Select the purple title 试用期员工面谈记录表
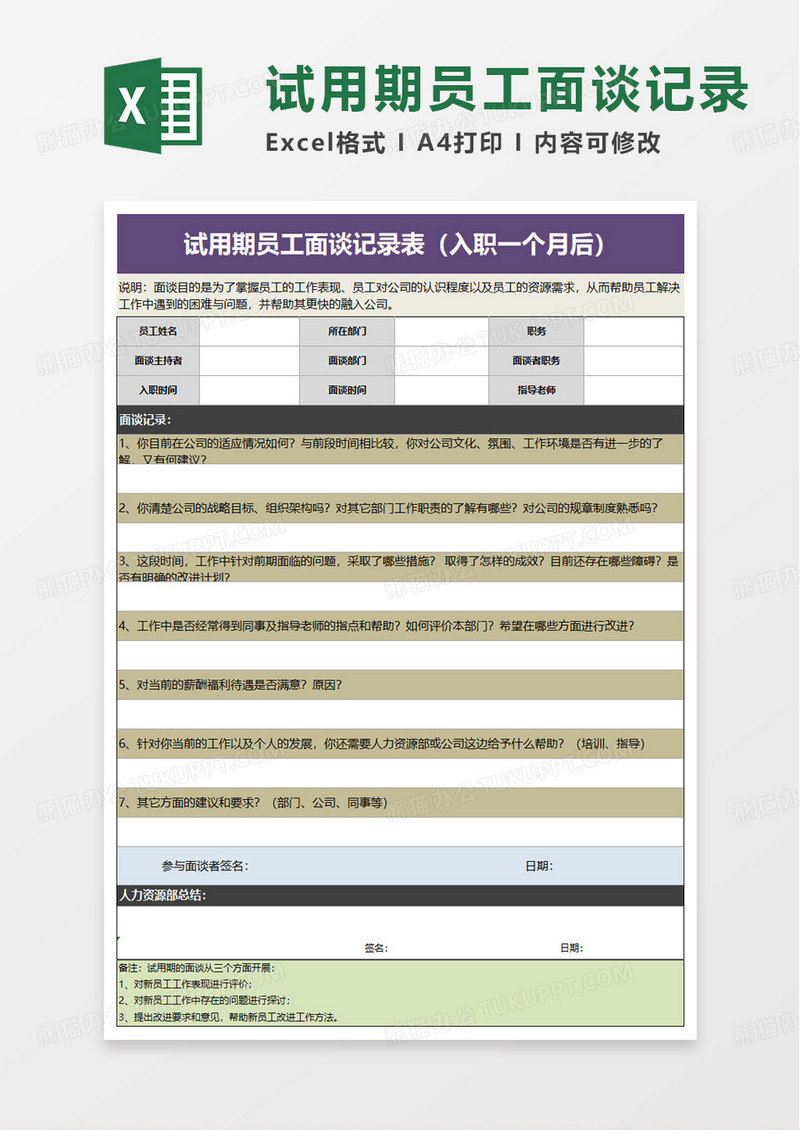This screenshot has height=1130, width=800. [400, 244]
